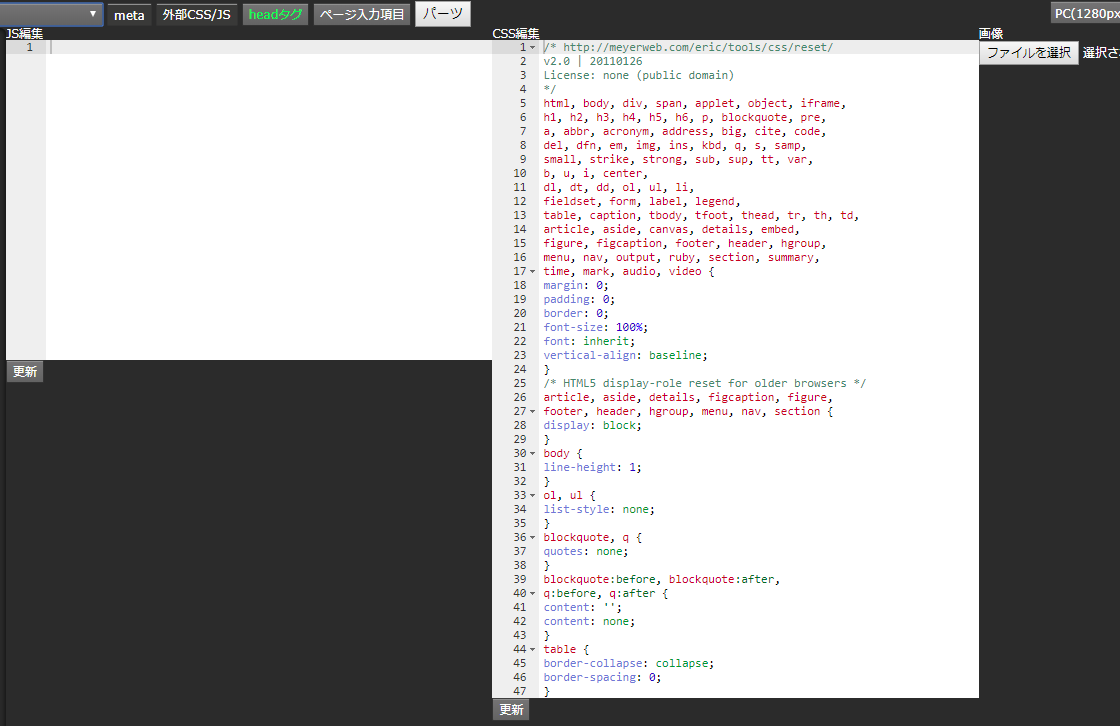
Task: Click the パーツ button
Action: (x=443, y=14)
